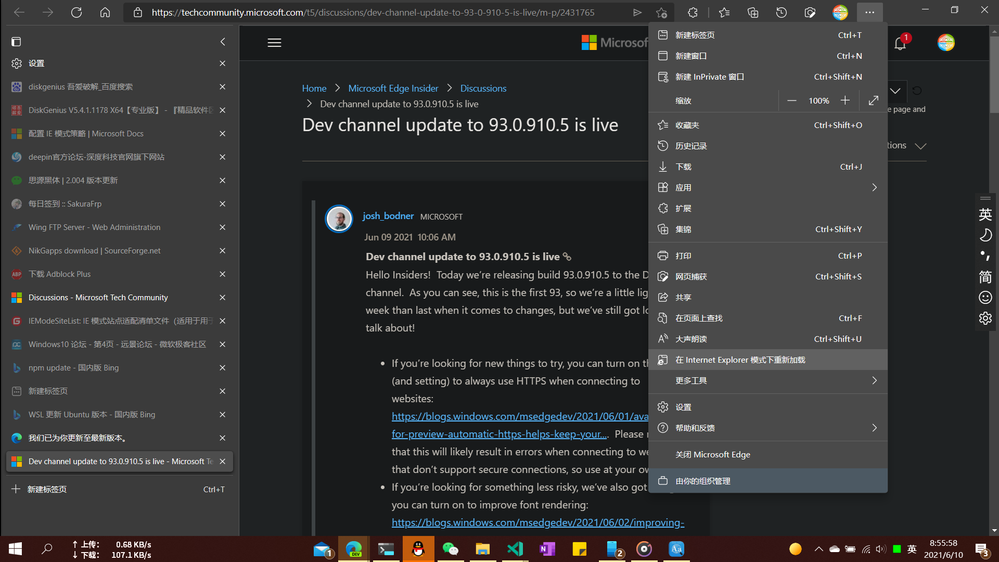
Task: Select 新建窗口 menu entry
Action: 768,56
